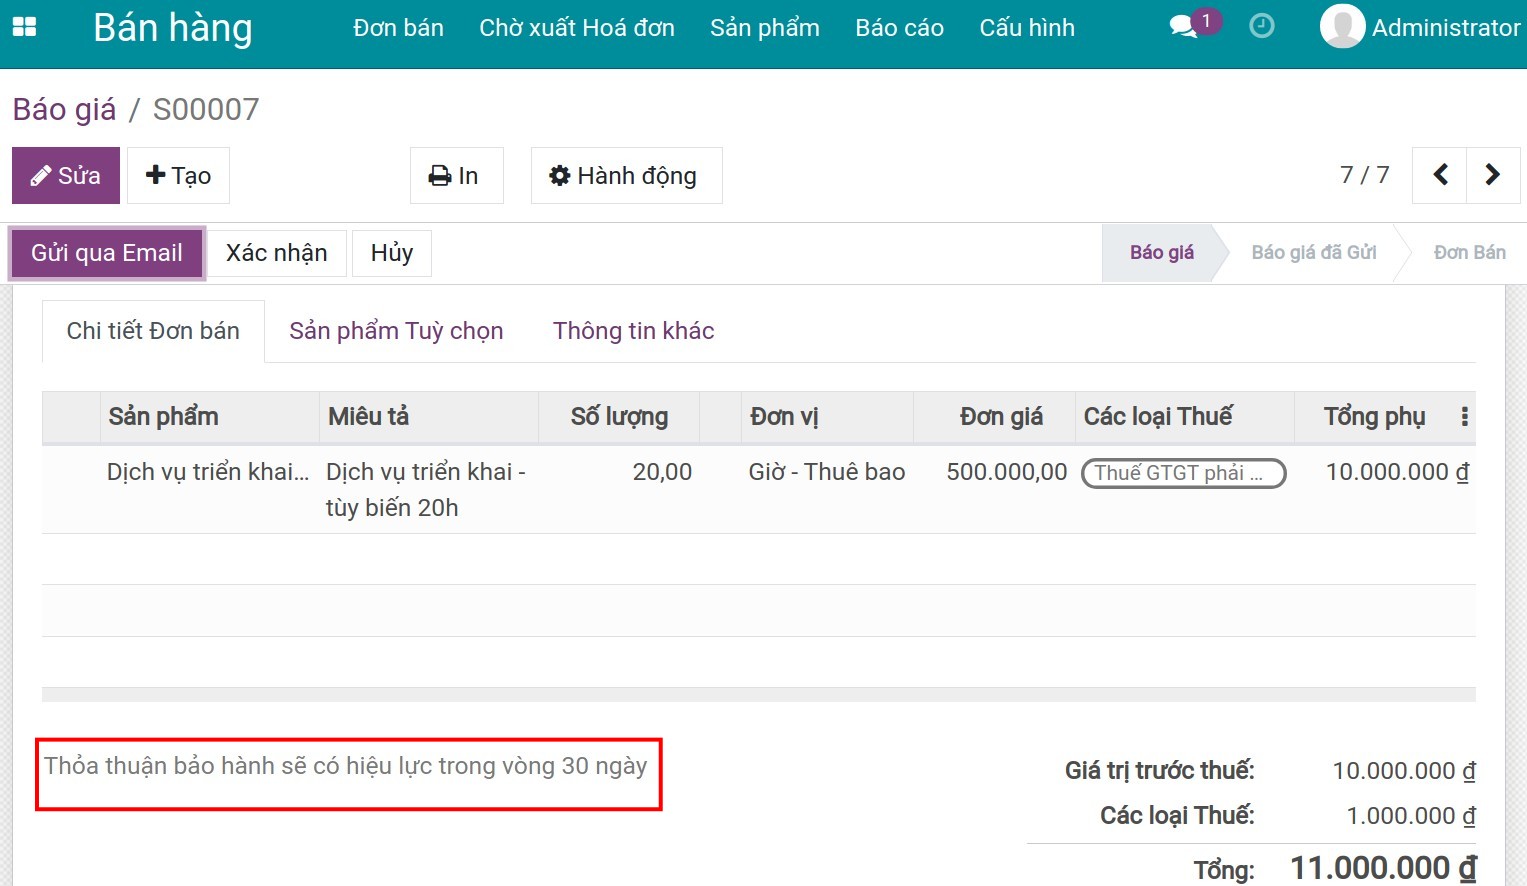Select the Đơn Bán status stage
Screen dimensions: 1527x886
pos(1470,253)
